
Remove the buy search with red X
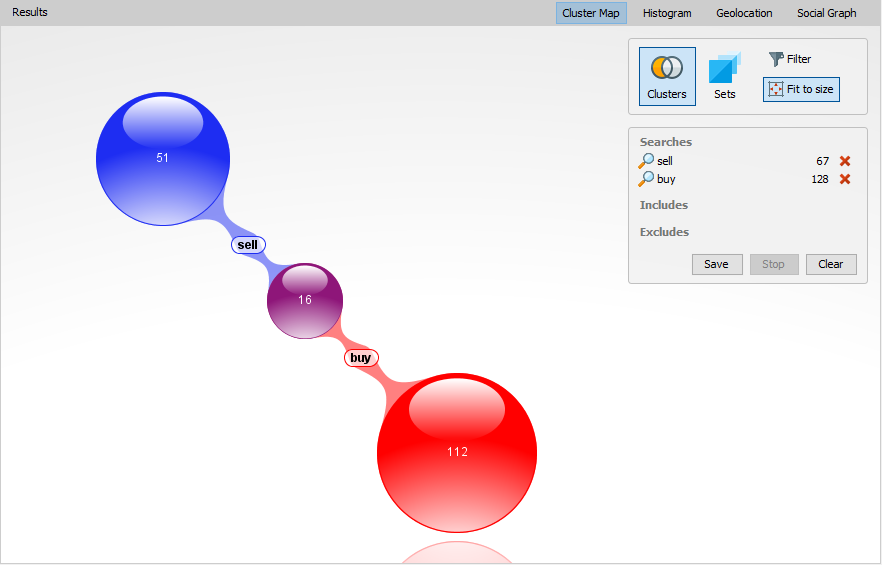coord(845,179)
